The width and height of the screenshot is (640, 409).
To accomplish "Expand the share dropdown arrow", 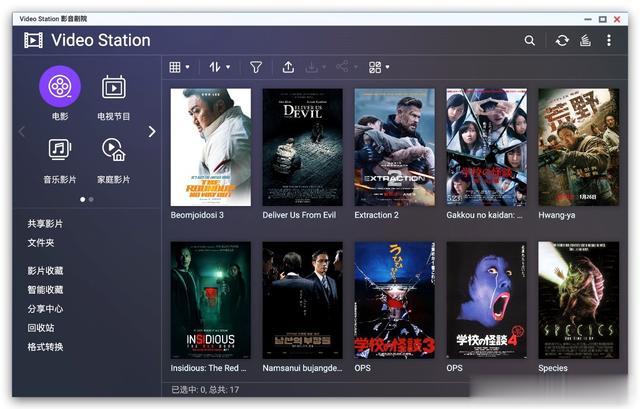I will (356, 67).
